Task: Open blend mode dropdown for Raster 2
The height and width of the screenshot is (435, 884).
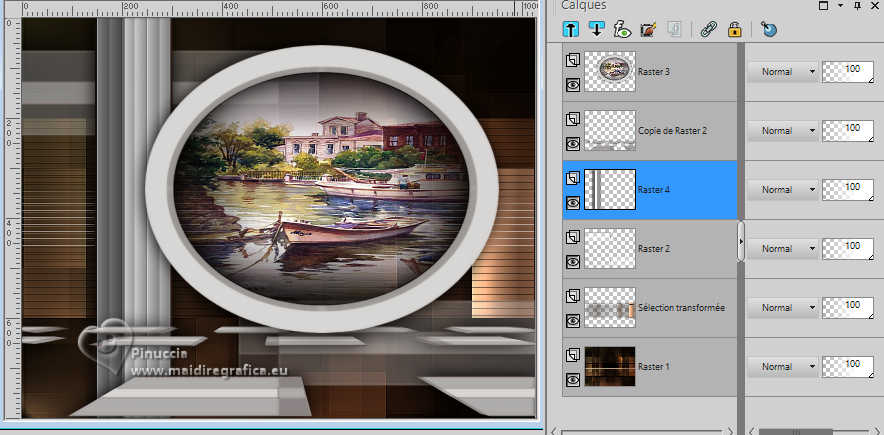Action: coord(783,248)
